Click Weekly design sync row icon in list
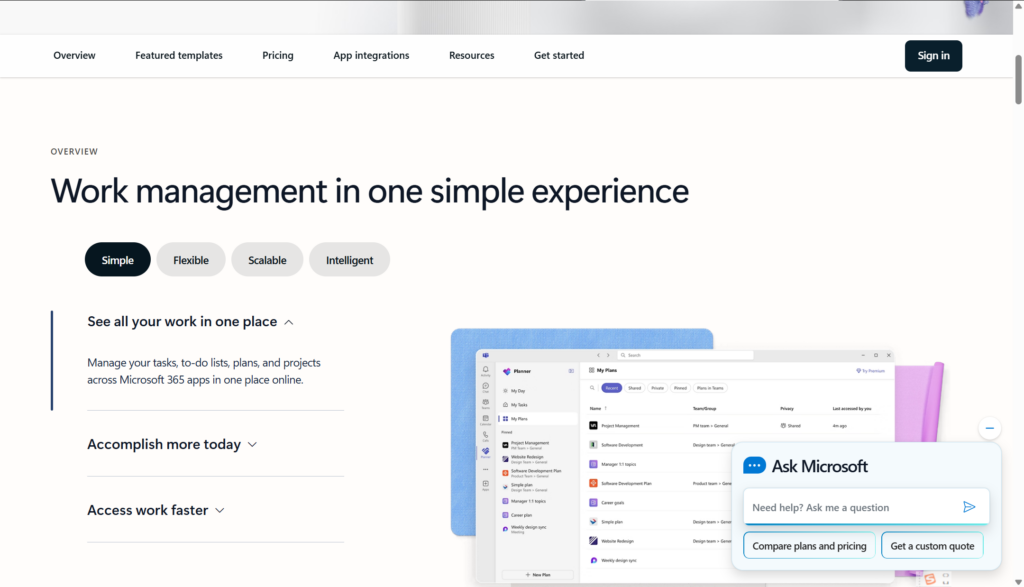 (593, 560)
